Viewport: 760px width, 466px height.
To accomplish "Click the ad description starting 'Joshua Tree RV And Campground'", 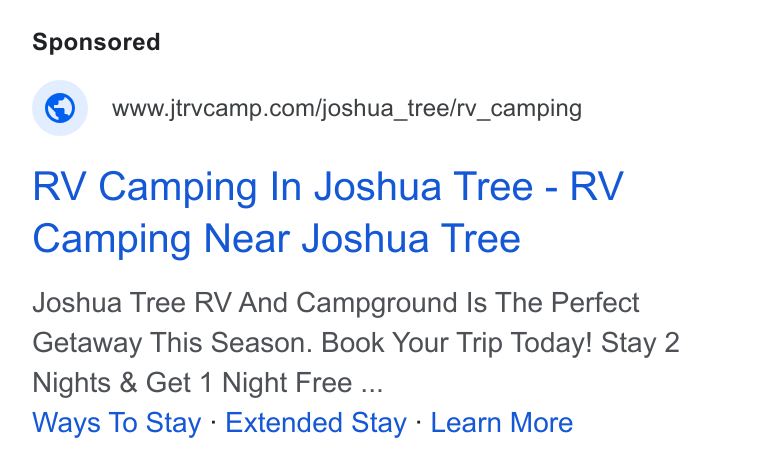I will tap(356, 342).
